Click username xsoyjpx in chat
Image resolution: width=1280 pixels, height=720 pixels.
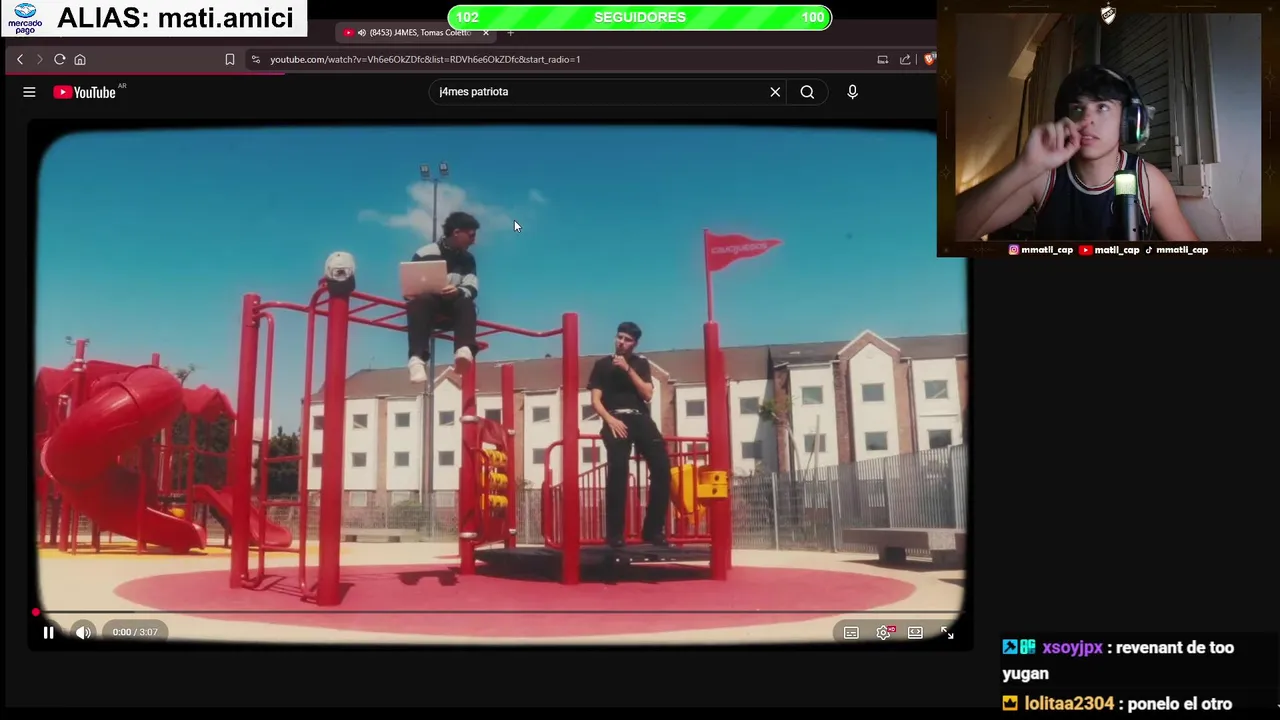coord(1072,648)
